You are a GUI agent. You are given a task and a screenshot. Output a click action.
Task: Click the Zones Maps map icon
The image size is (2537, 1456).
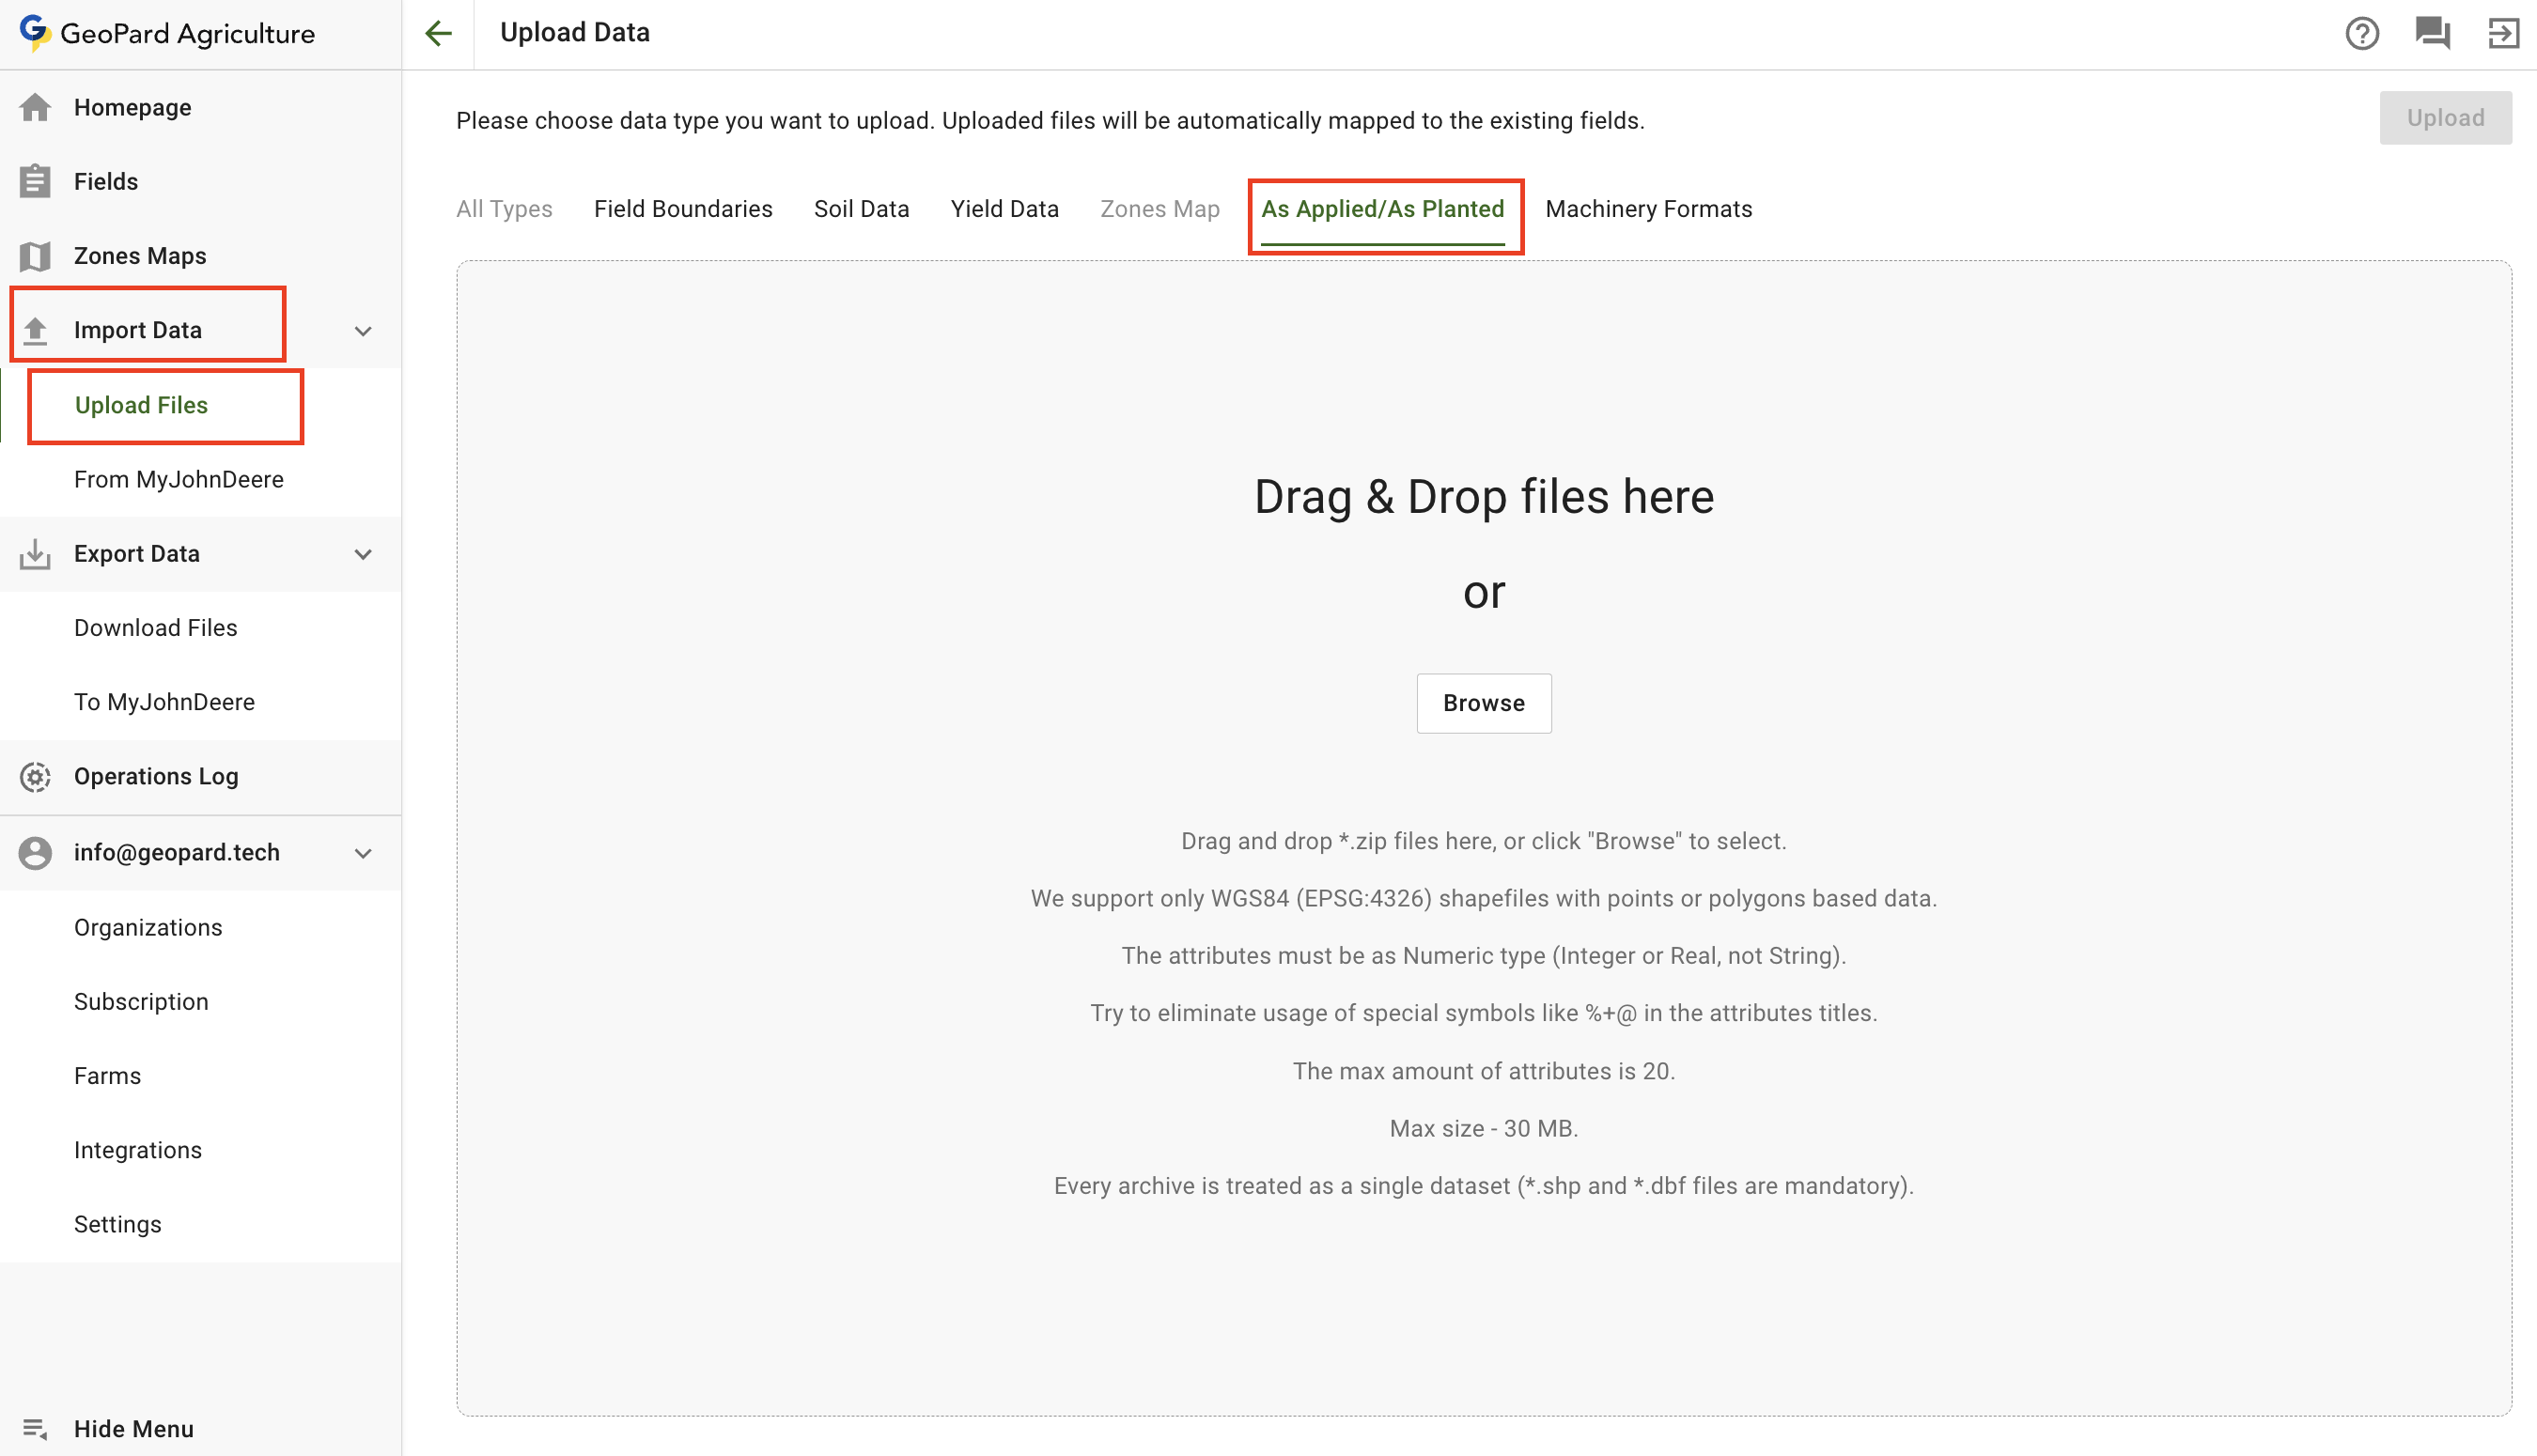coord(36,256)
